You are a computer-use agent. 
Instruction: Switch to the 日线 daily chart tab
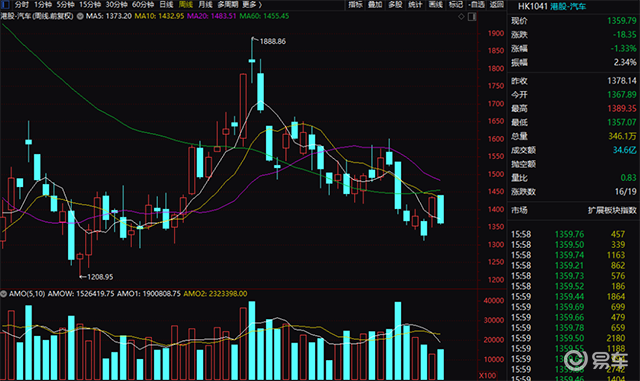pyautogui.click(x=166, y=5)
